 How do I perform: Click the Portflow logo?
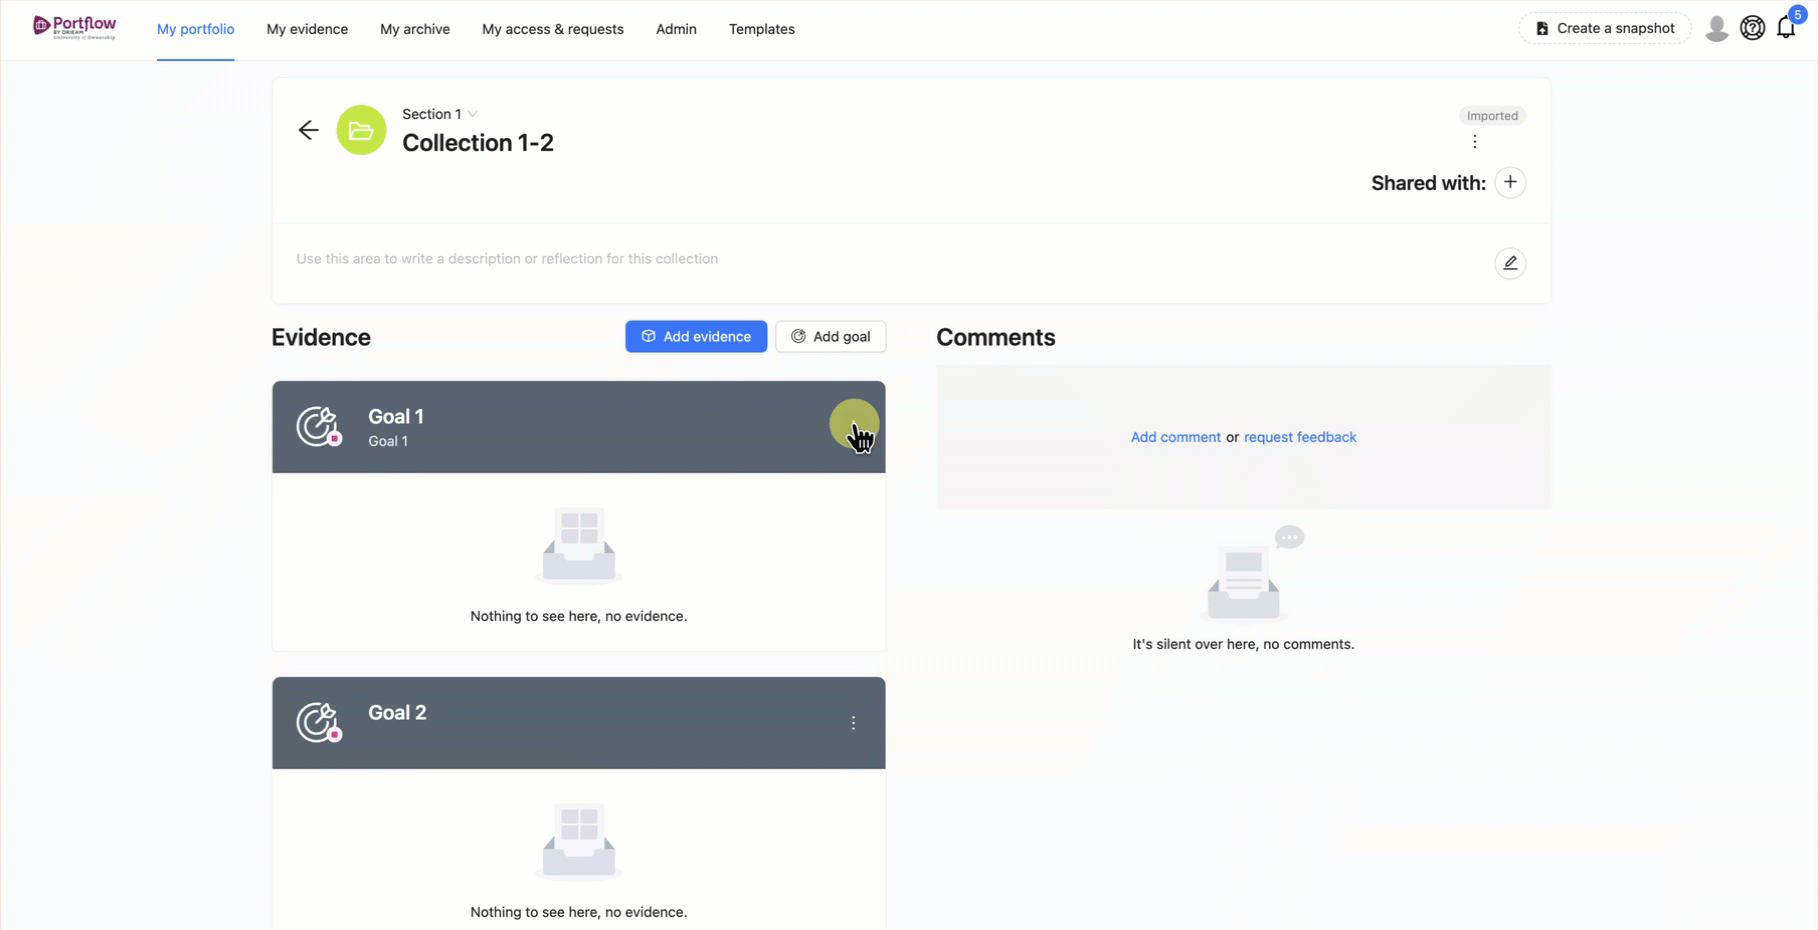tap(75, 27)
